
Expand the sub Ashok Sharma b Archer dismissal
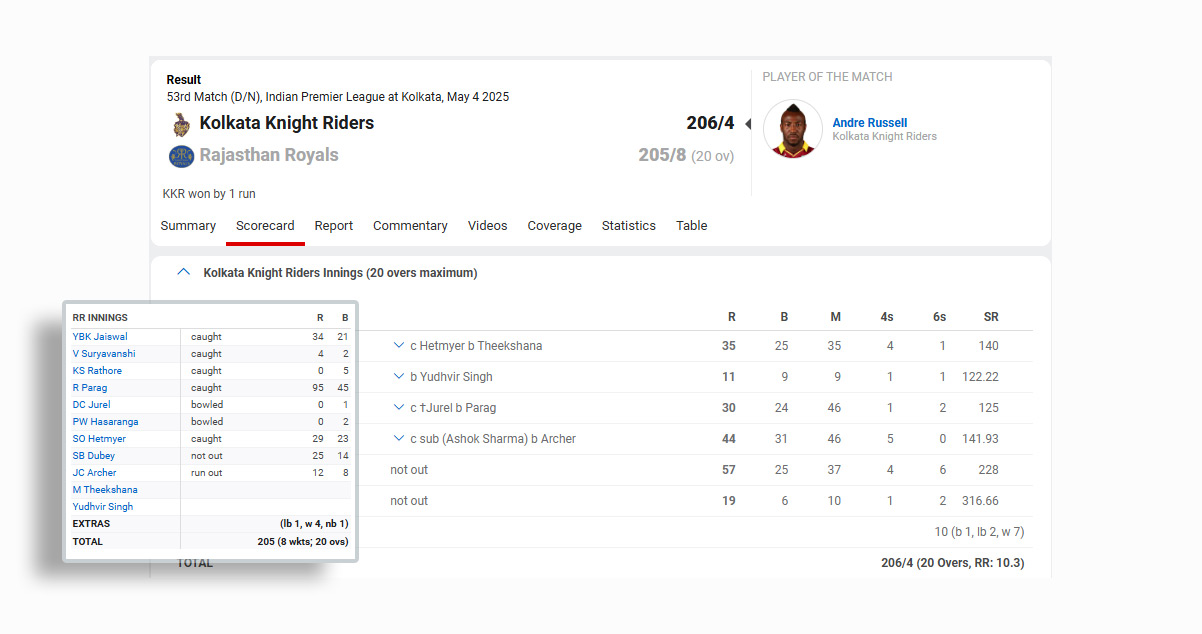click(399, 439)
